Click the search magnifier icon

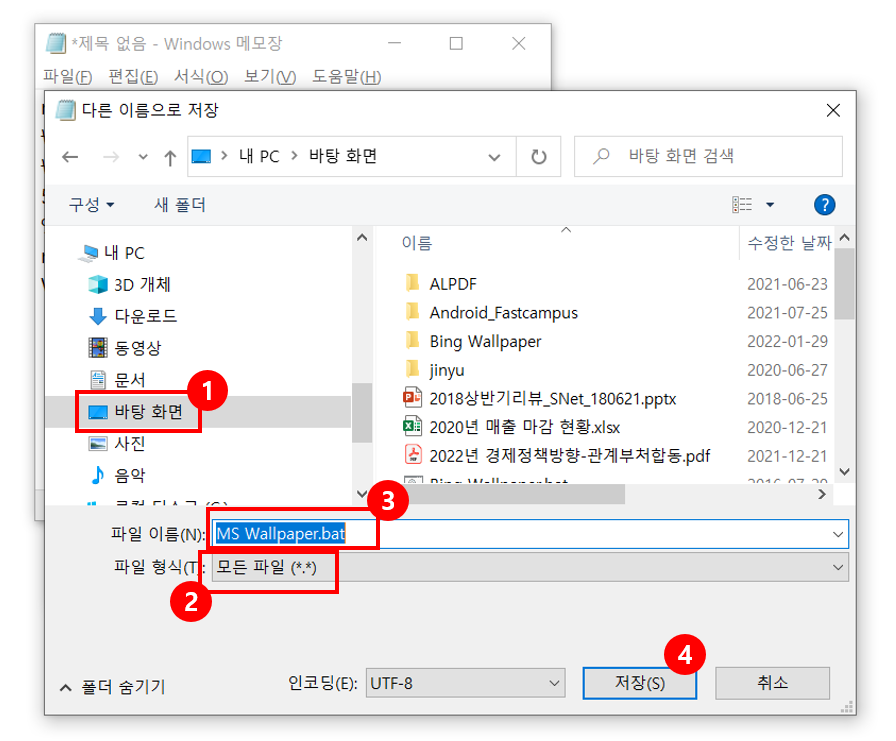pyautogui.click(x=601, y=156)
